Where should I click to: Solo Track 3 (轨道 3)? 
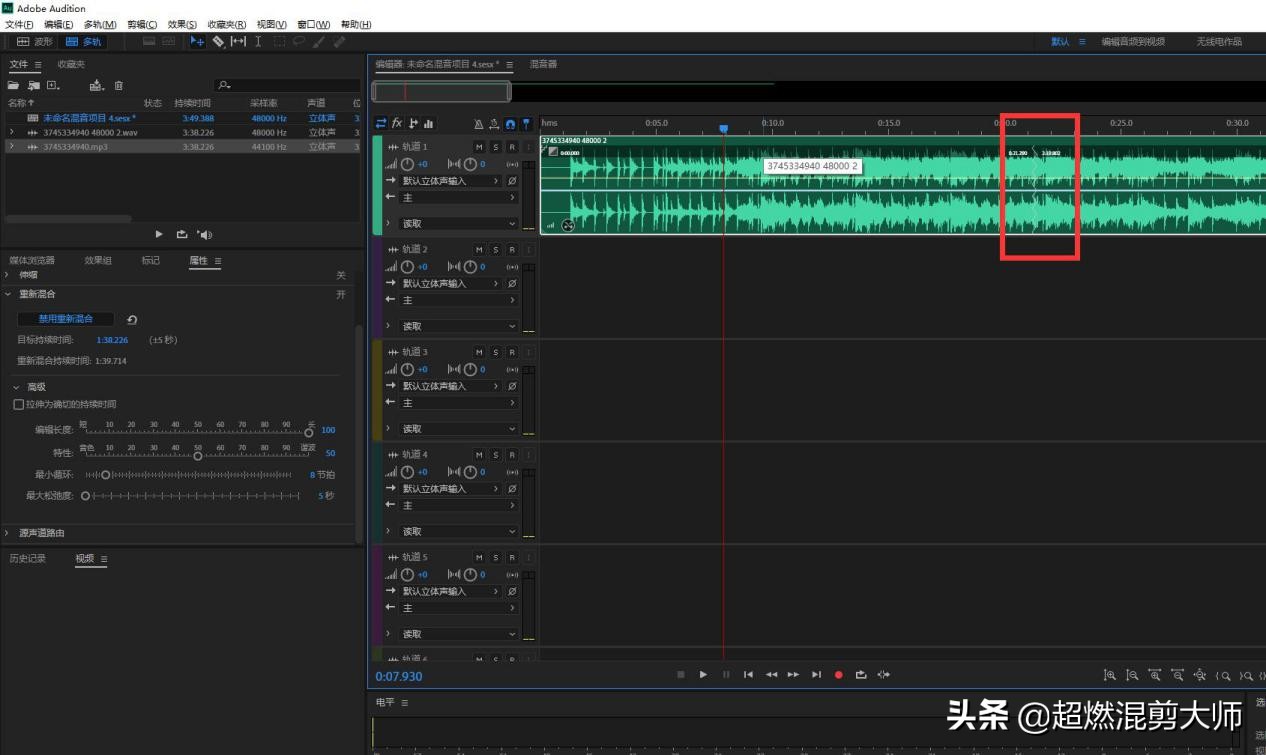(495, 352)
